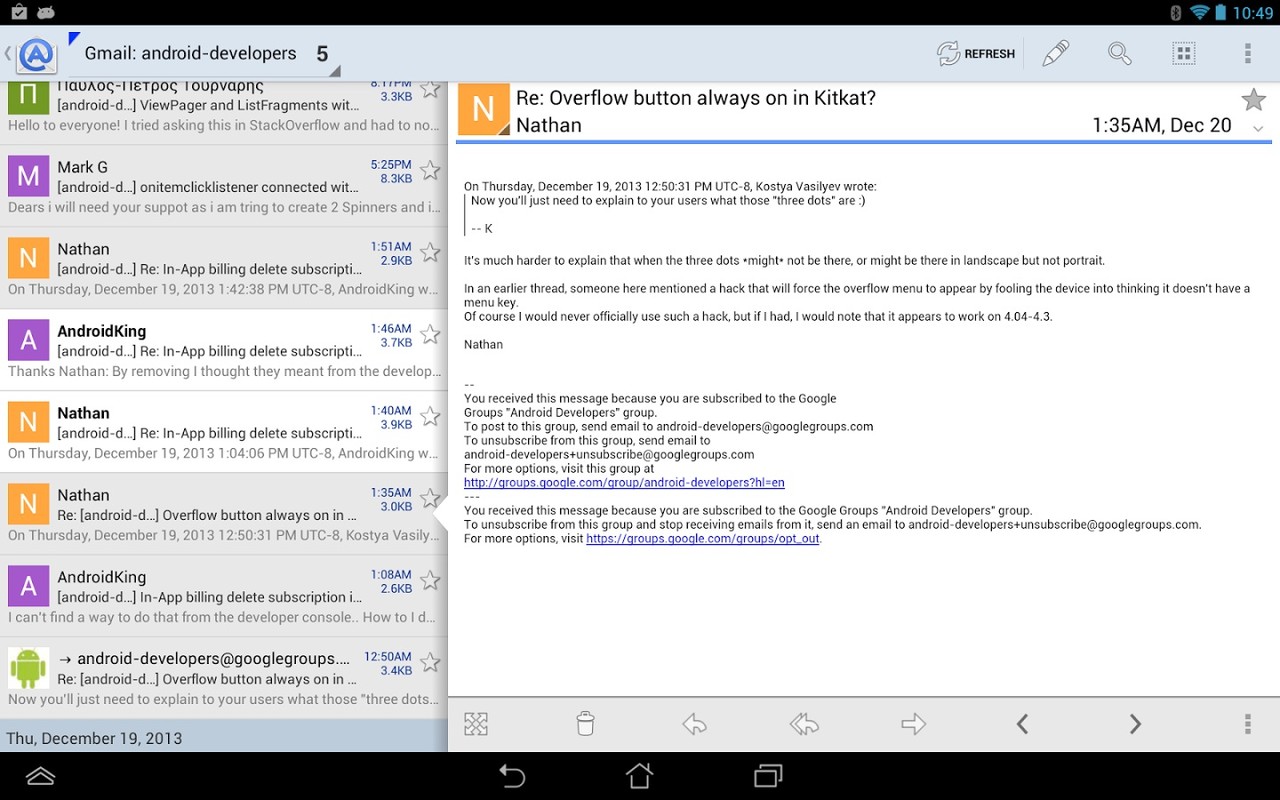This screenshot has width=1280, height=800.
Task: Open the clock showing 10:49
Action: (1253, 12)
